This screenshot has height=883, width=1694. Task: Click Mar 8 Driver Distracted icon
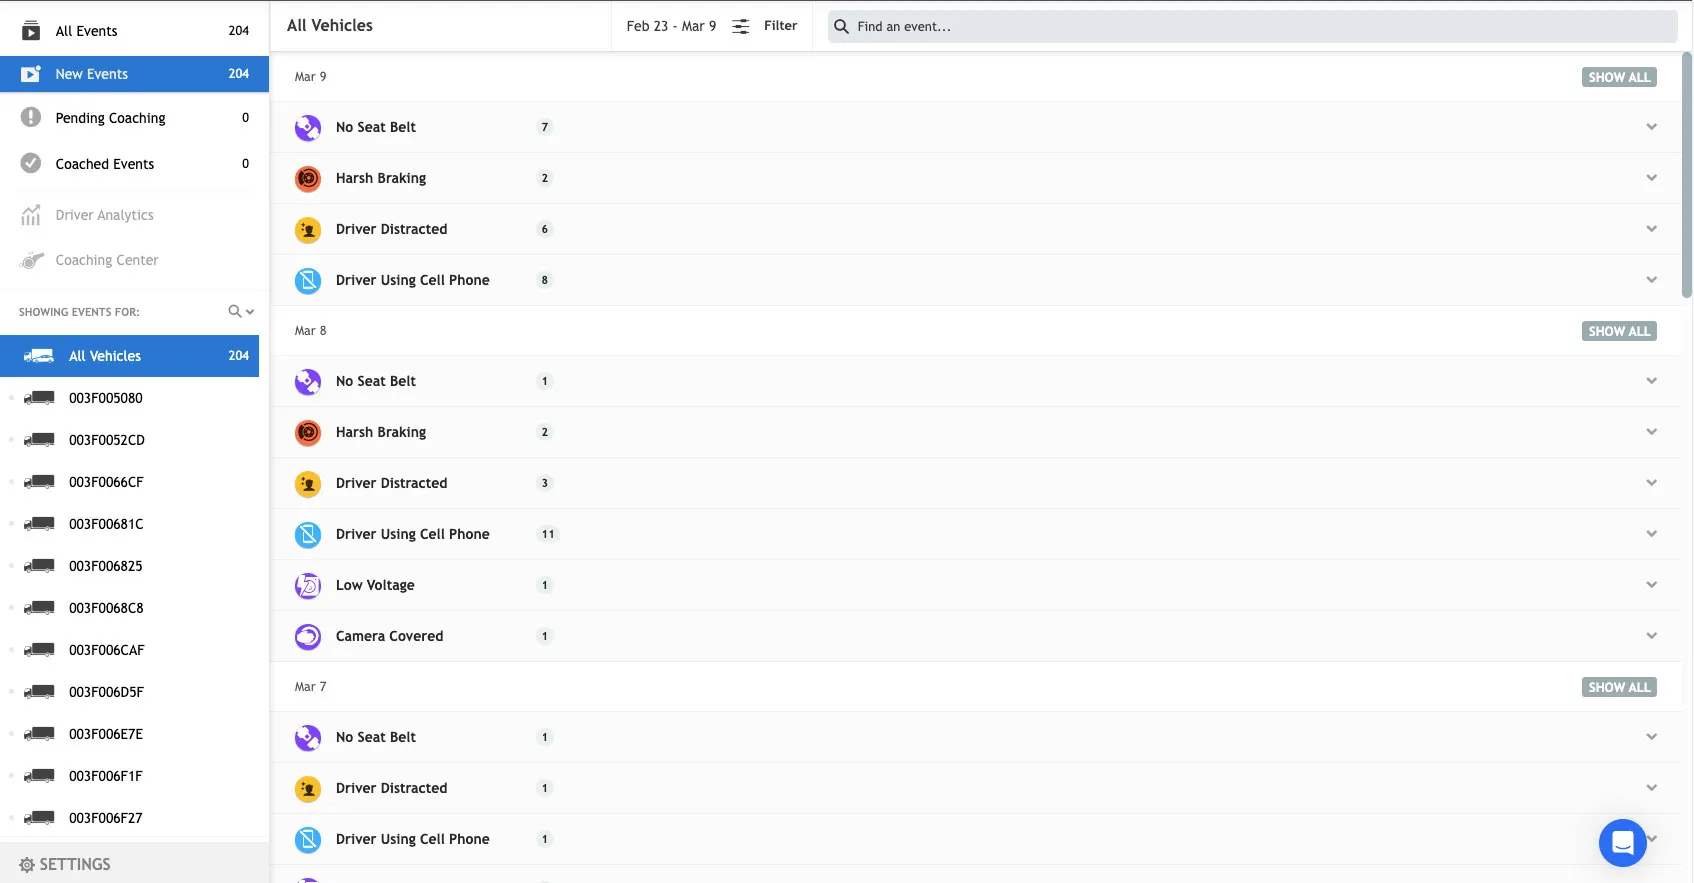pyautogui.click(x=308, y=484)
